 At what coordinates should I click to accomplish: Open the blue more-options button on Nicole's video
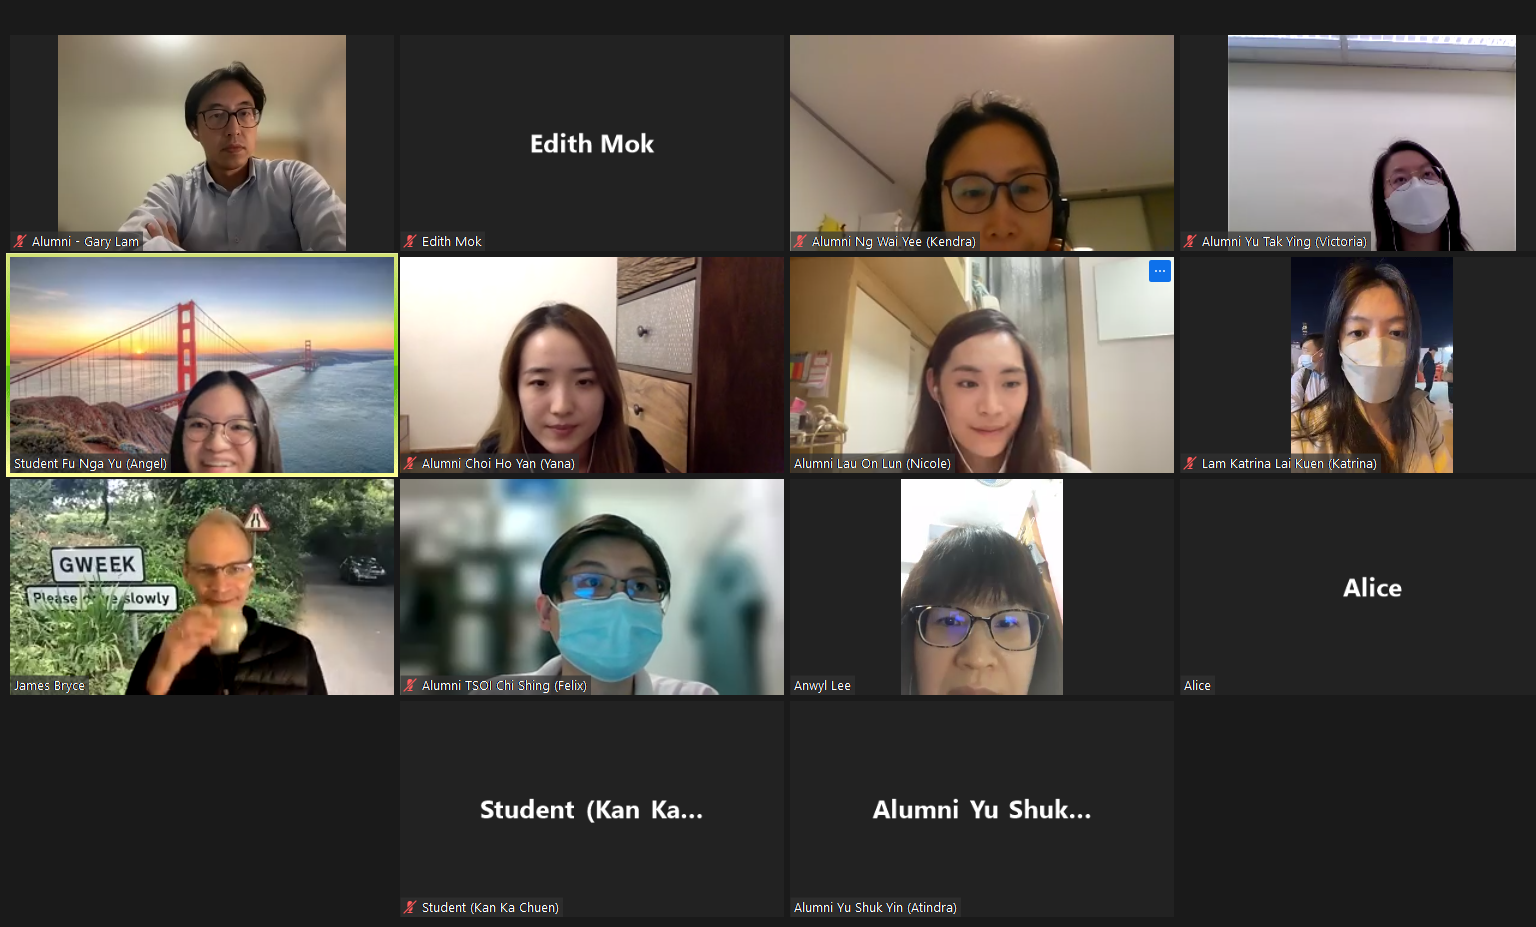click(x=1160, y=271)
